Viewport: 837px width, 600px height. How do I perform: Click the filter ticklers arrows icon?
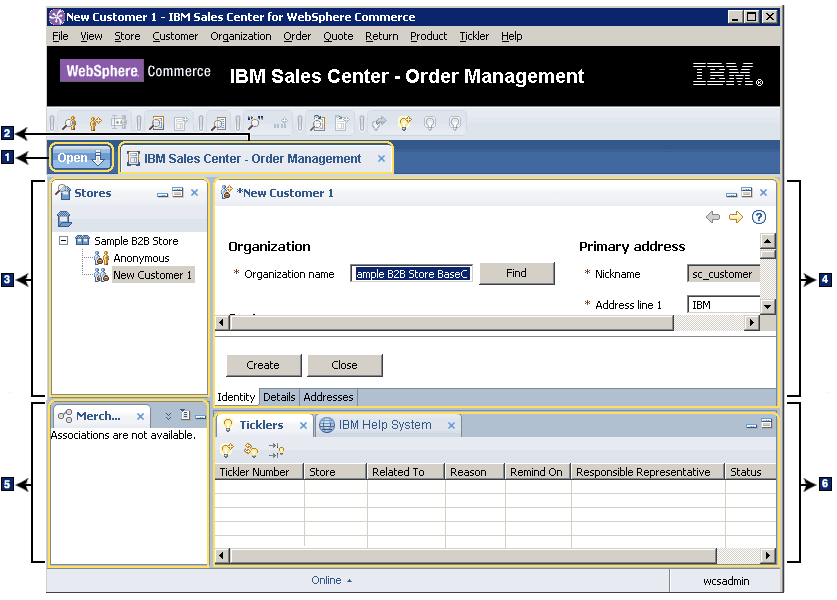click(x=276, y=450)
